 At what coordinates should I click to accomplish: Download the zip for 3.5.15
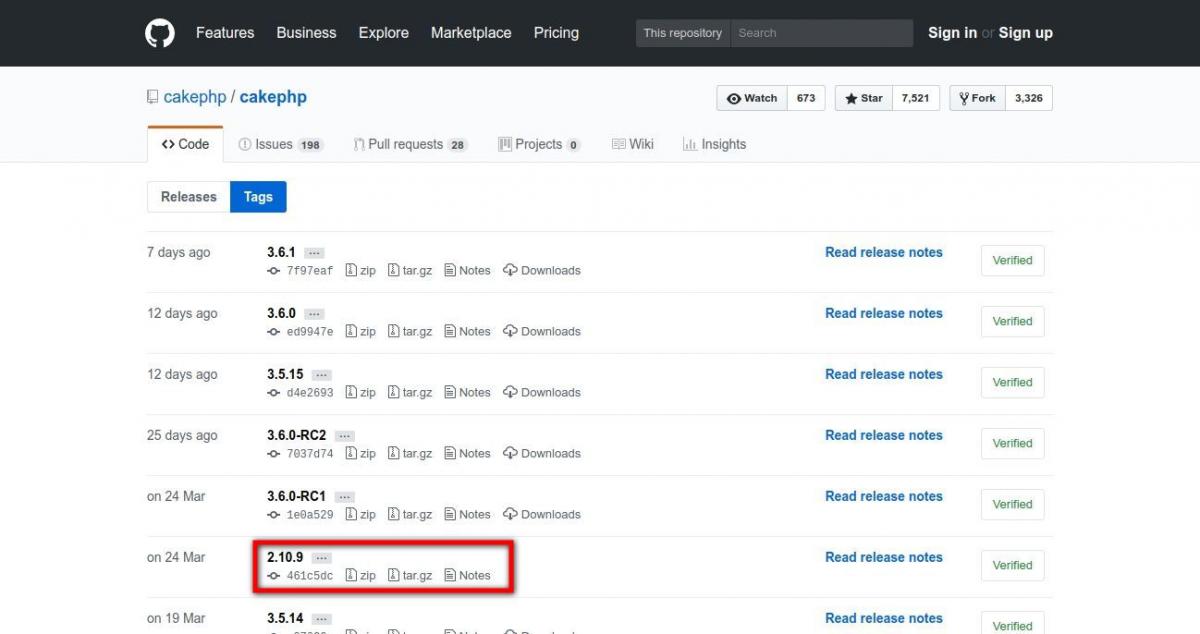pos(361,393)
